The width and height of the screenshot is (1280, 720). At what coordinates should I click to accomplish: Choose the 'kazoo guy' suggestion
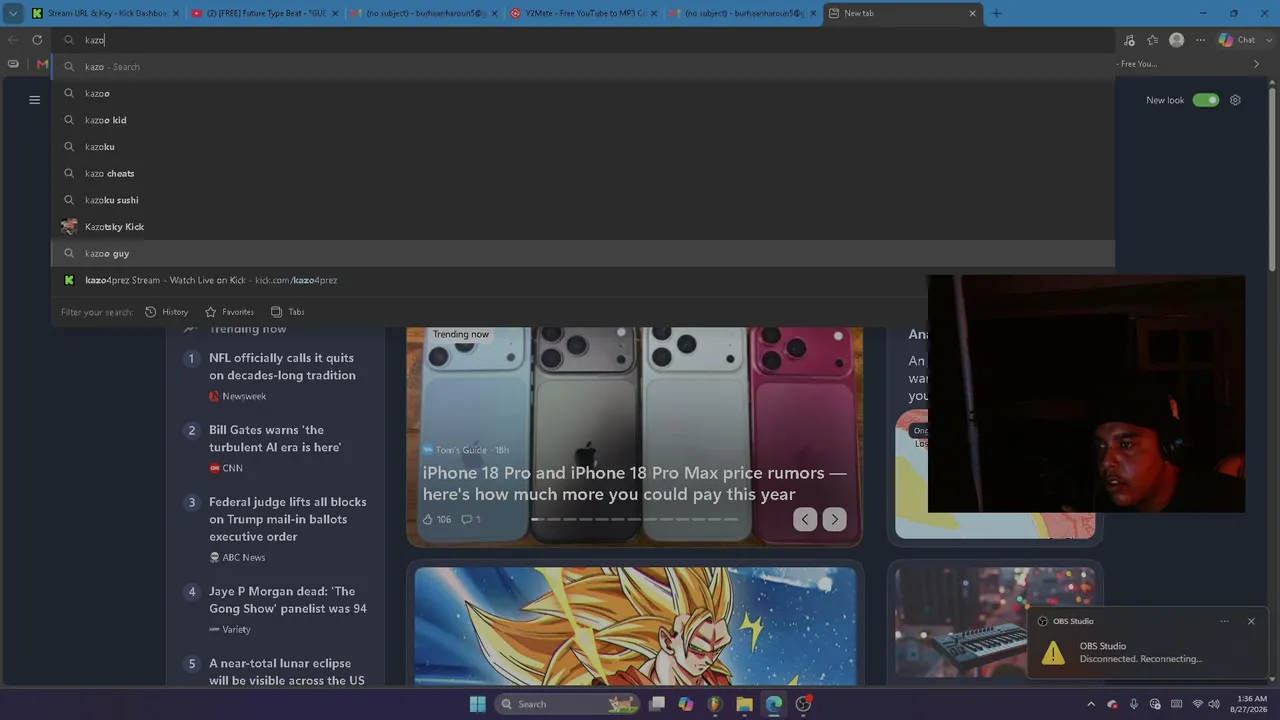coord(583,253)
